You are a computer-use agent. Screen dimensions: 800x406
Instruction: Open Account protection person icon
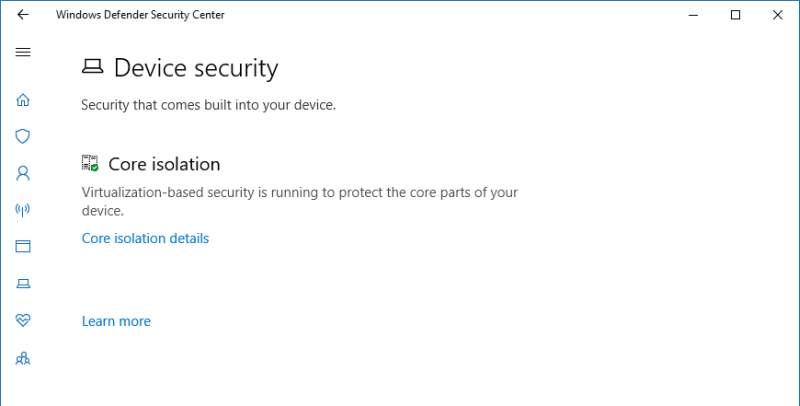click(23, 173)
